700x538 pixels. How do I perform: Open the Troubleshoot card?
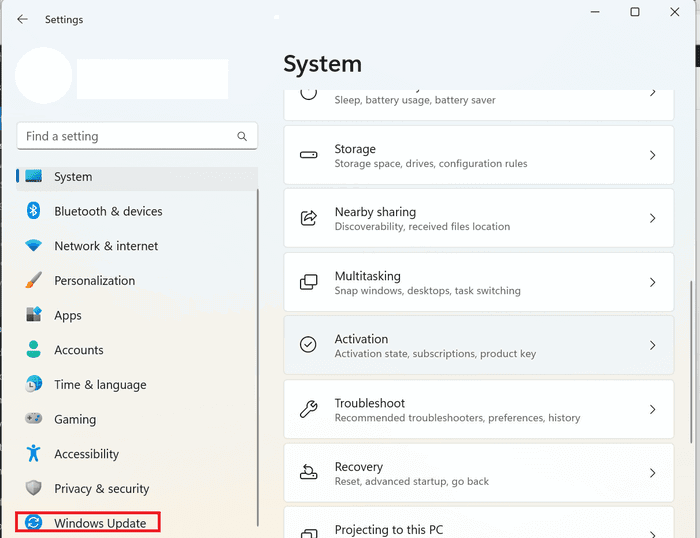(x=479, y=409)
